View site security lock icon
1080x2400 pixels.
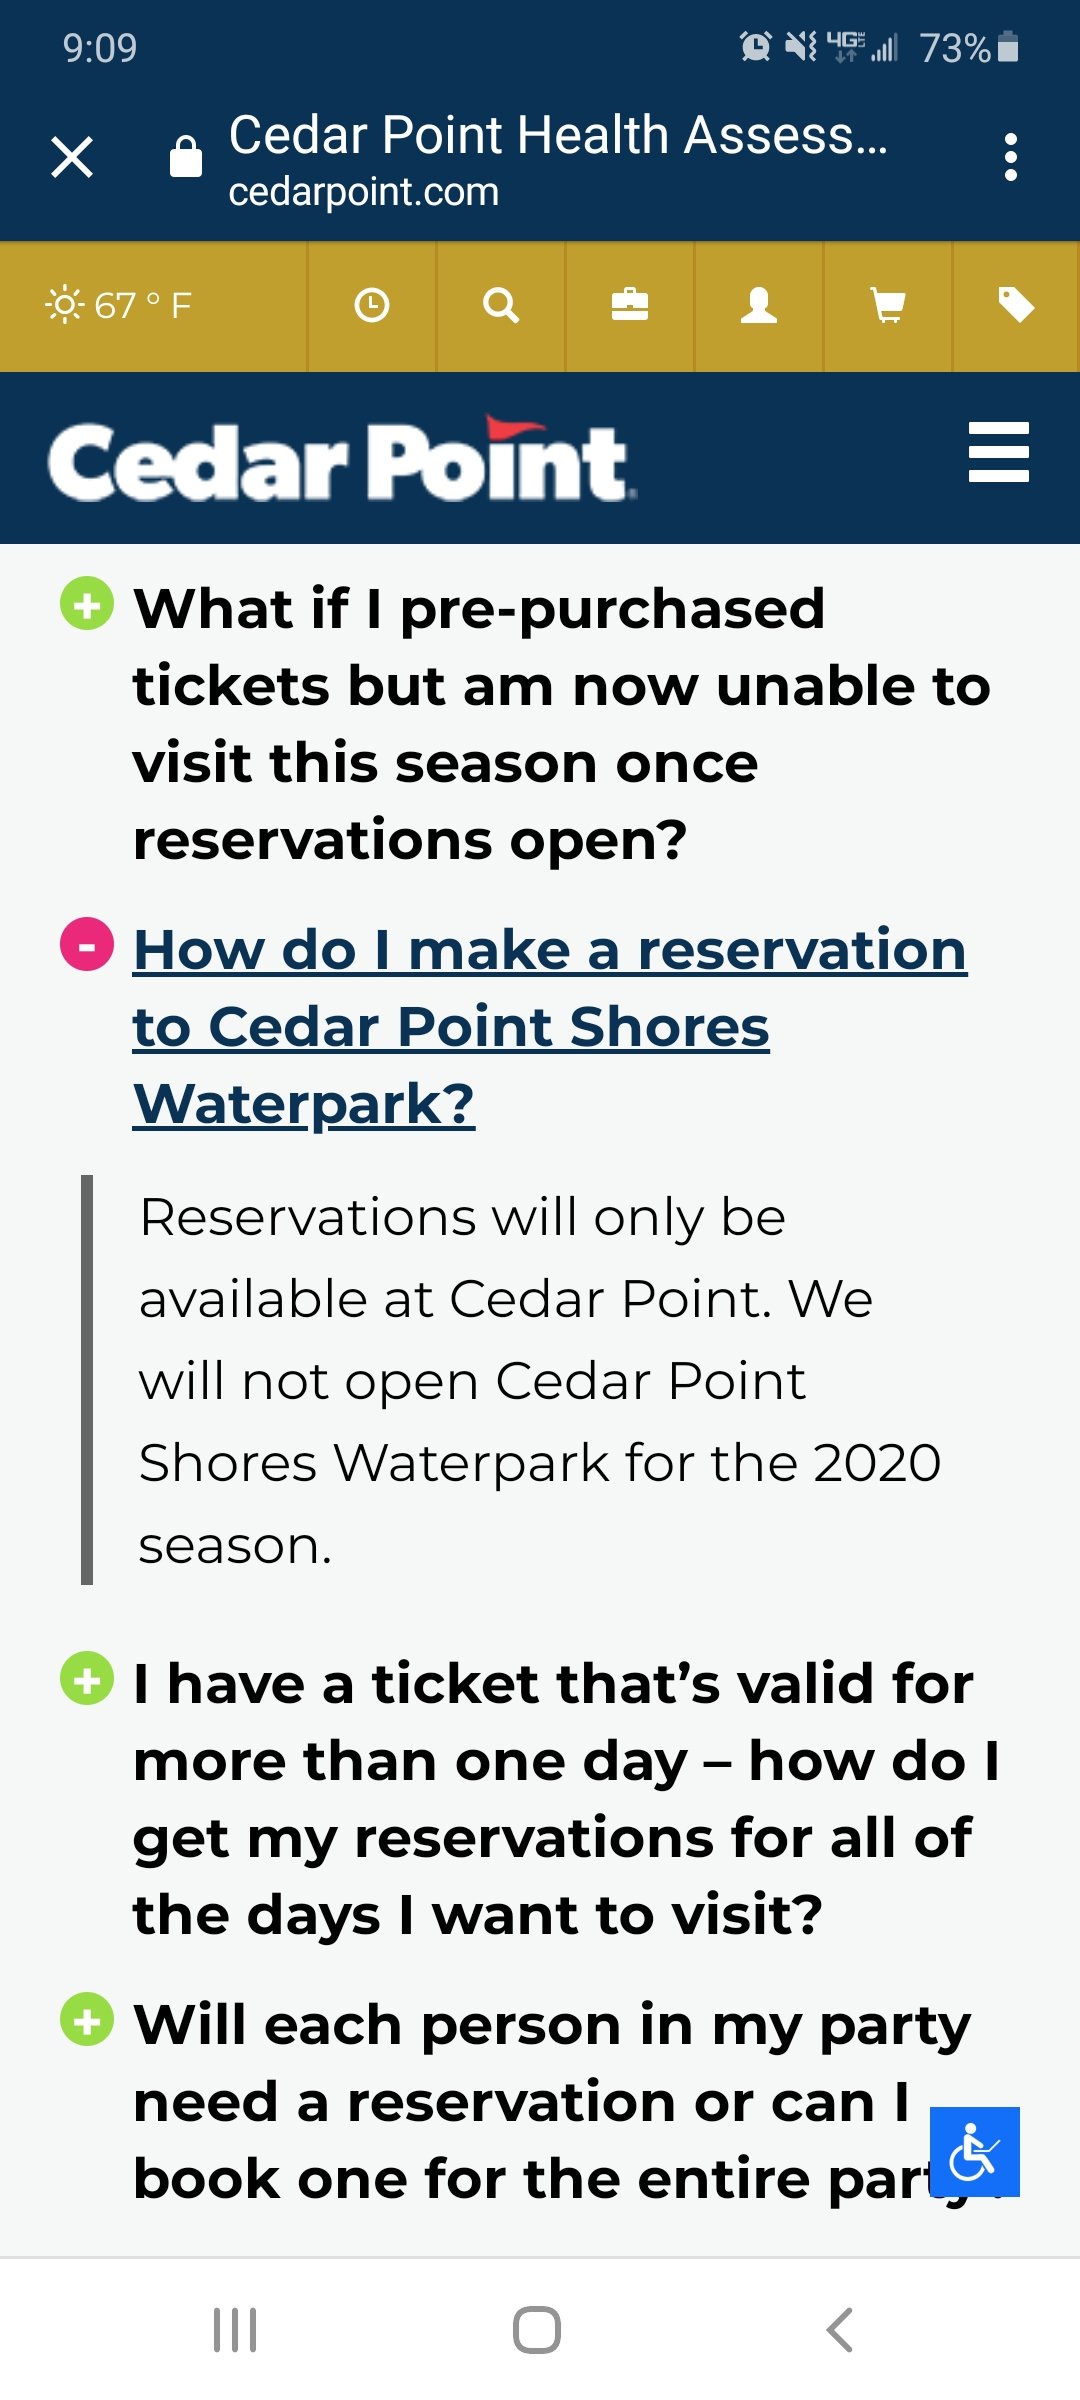[x=186, y=156]
